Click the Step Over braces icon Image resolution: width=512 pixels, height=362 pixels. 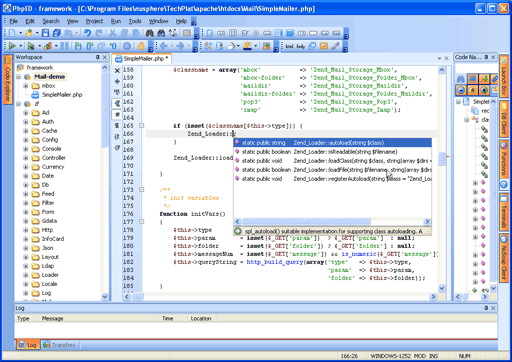[89, 46]
